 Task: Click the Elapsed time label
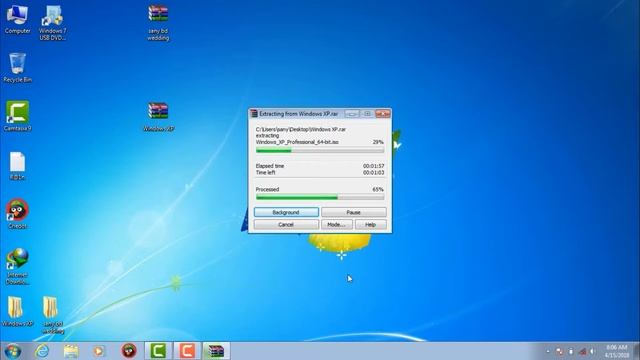[270, 166]
